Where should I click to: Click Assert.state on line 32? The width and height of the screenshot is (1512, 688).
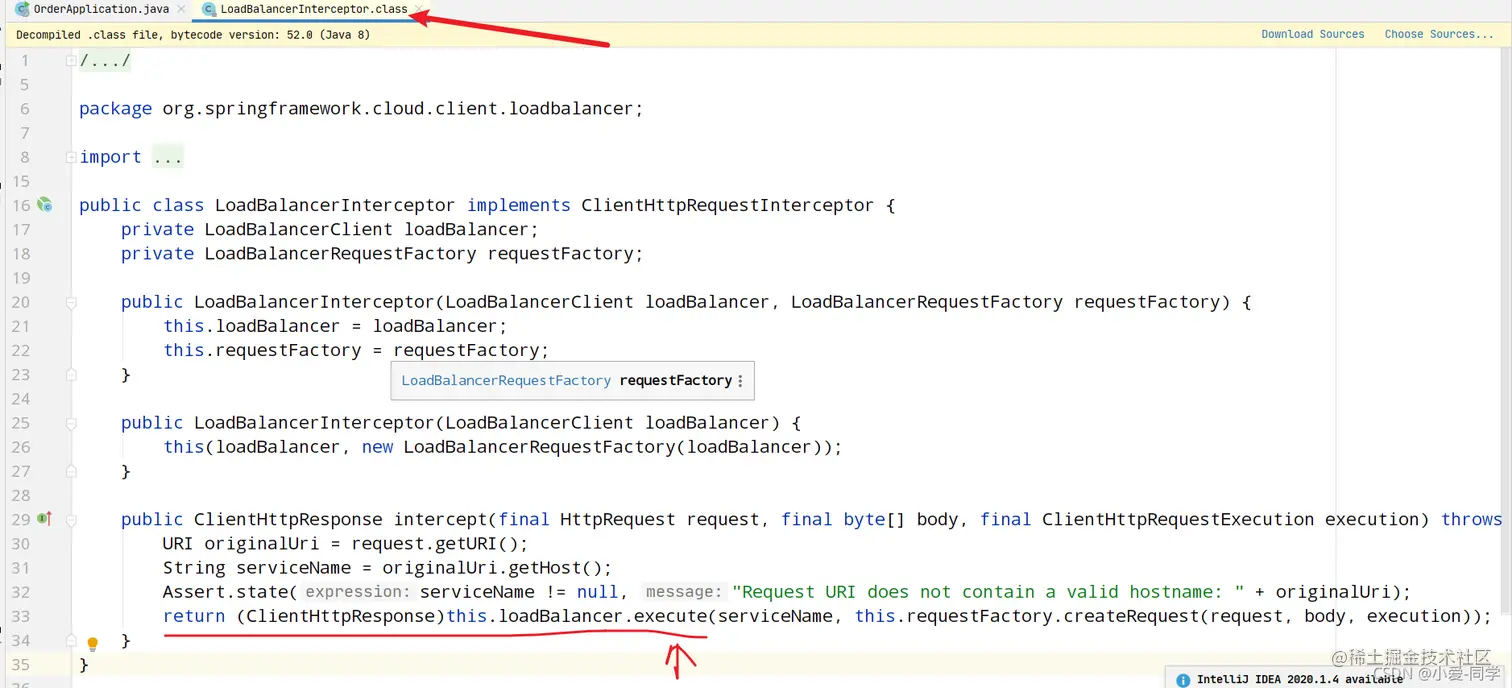225,592
